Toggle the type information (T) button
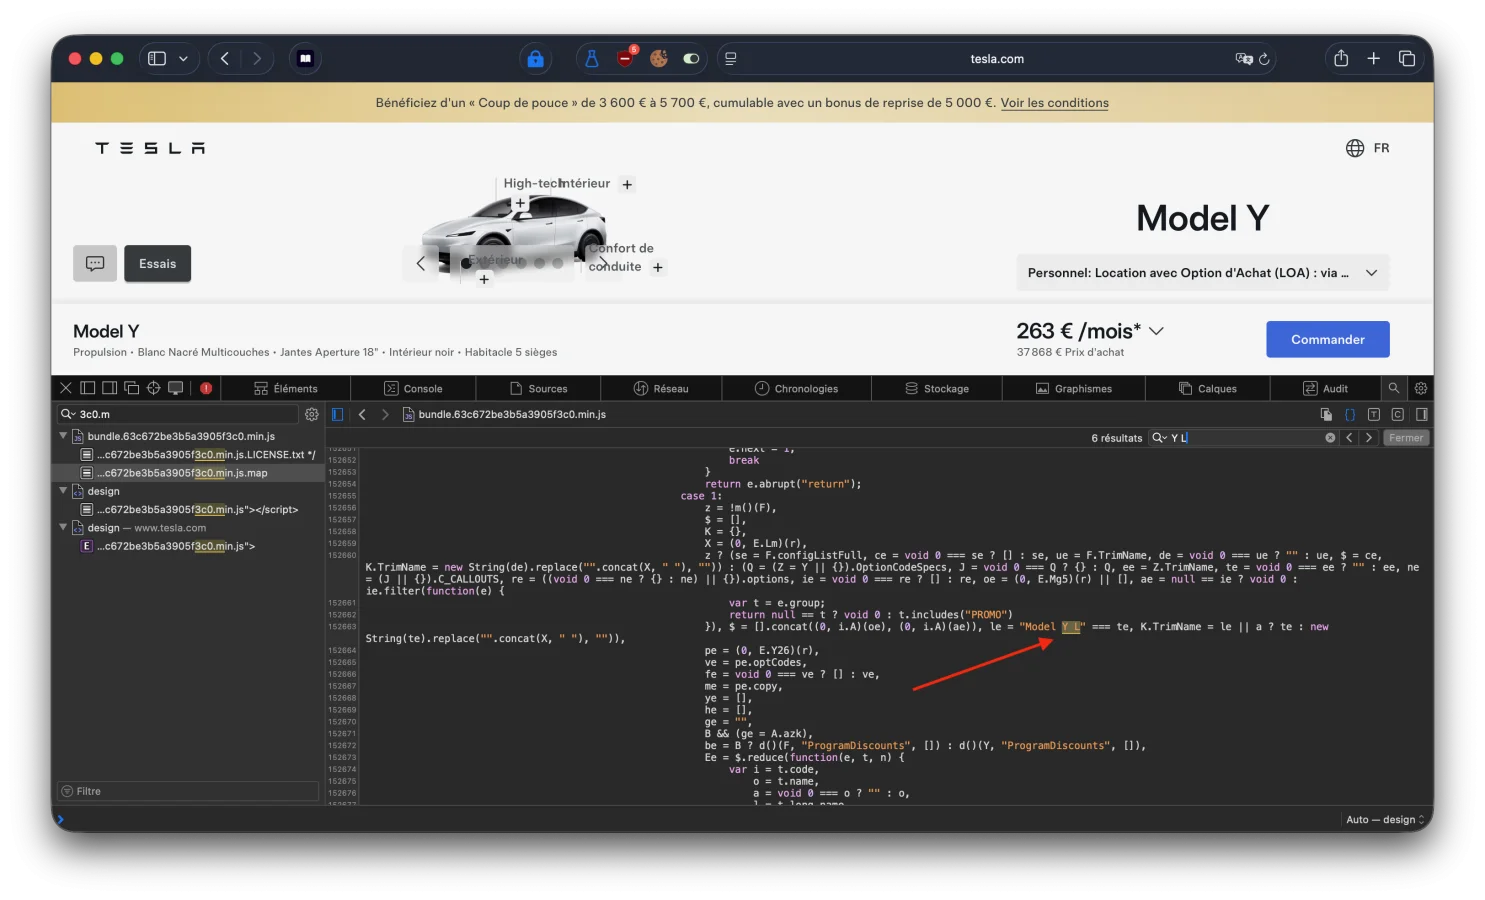 (1374, 414)
